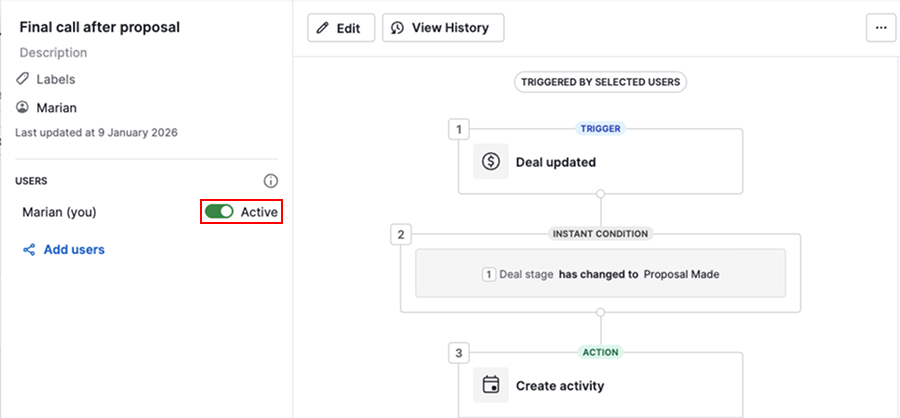This screenshot has height=418, width=900.
Task: Click the Triggered by selected users badge
Action: 600,82
